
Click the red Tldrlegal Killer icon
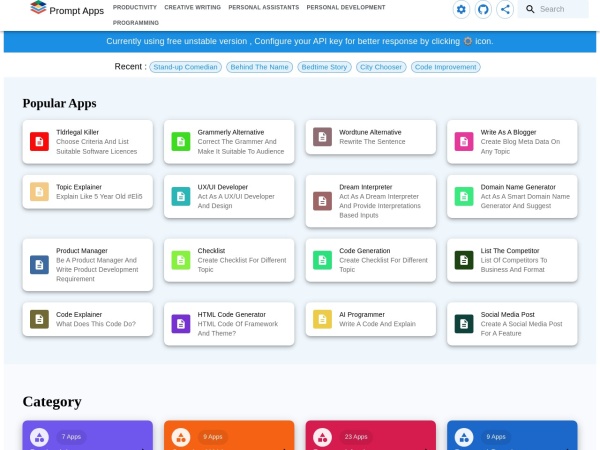click(39, 141)
